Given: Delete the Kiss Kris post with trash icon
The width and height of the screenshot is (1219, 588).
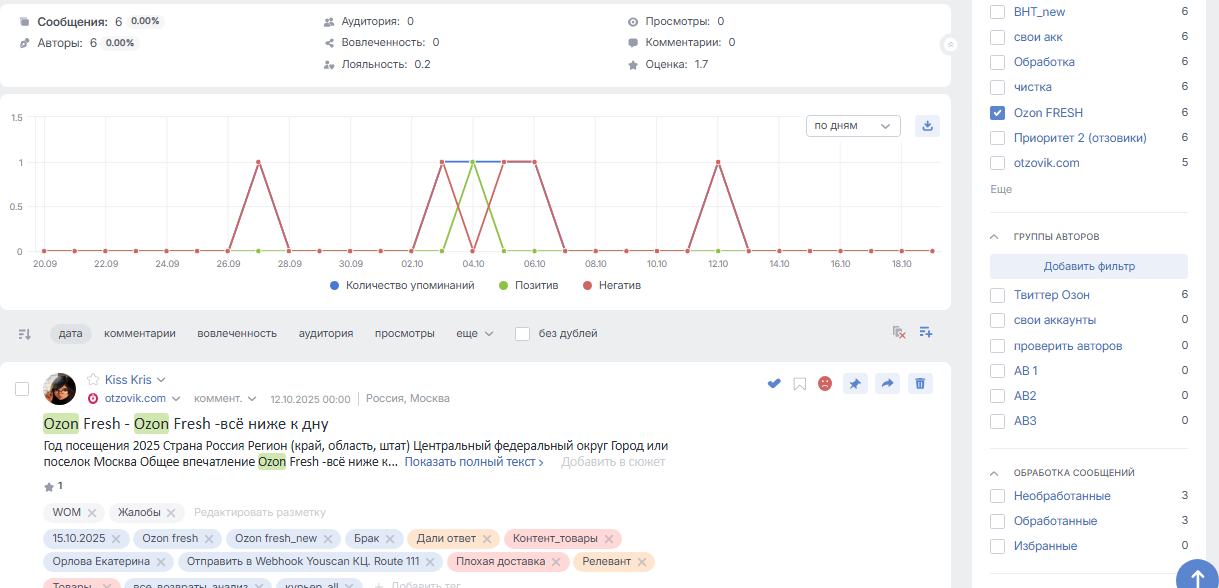Looking at the screenshot, I should click(x=920, y=383).
